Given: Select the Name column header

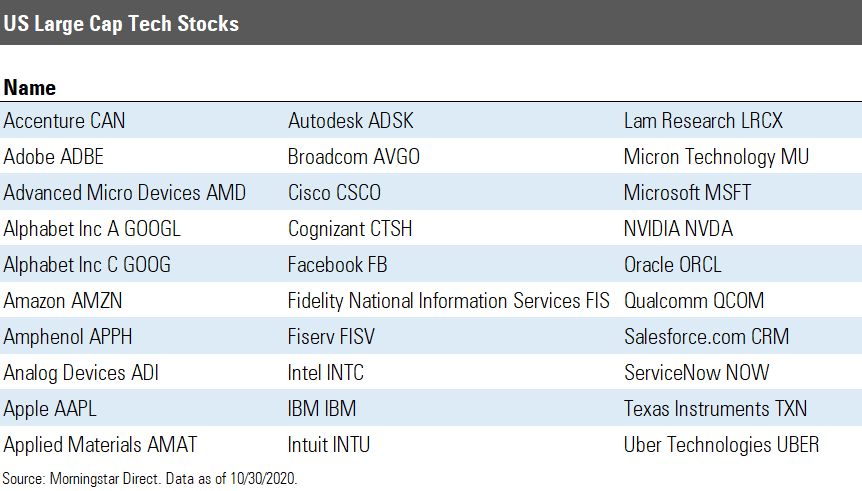Looking at the screenshot, I should 30,88.
